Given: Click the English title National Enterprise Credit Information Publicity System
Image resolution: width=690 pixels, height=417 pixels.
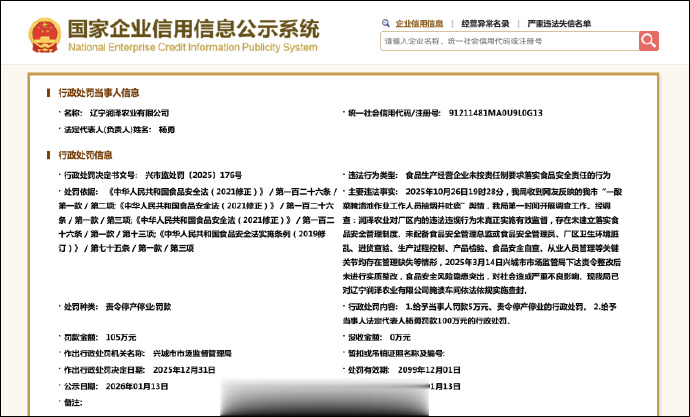Looking at the screenshot, I should 193,47.
